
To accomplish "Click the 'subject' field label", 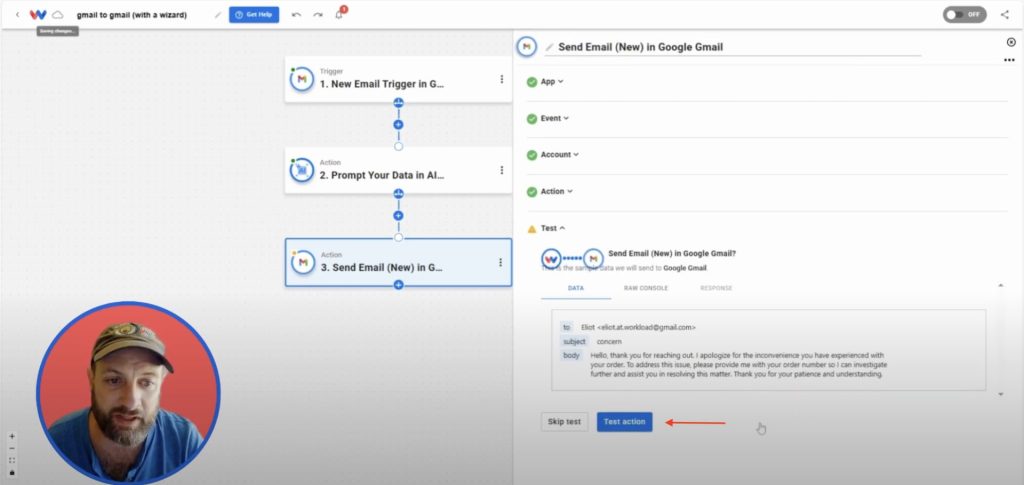I will (574, 341).
